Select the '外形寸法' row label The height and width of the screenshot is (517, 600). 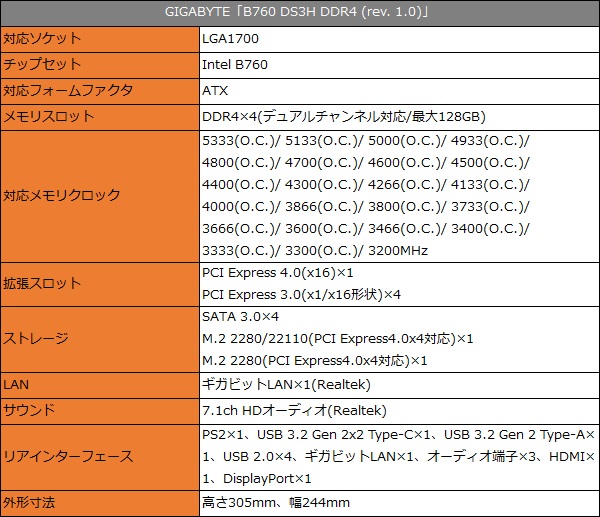click(29, 502)
